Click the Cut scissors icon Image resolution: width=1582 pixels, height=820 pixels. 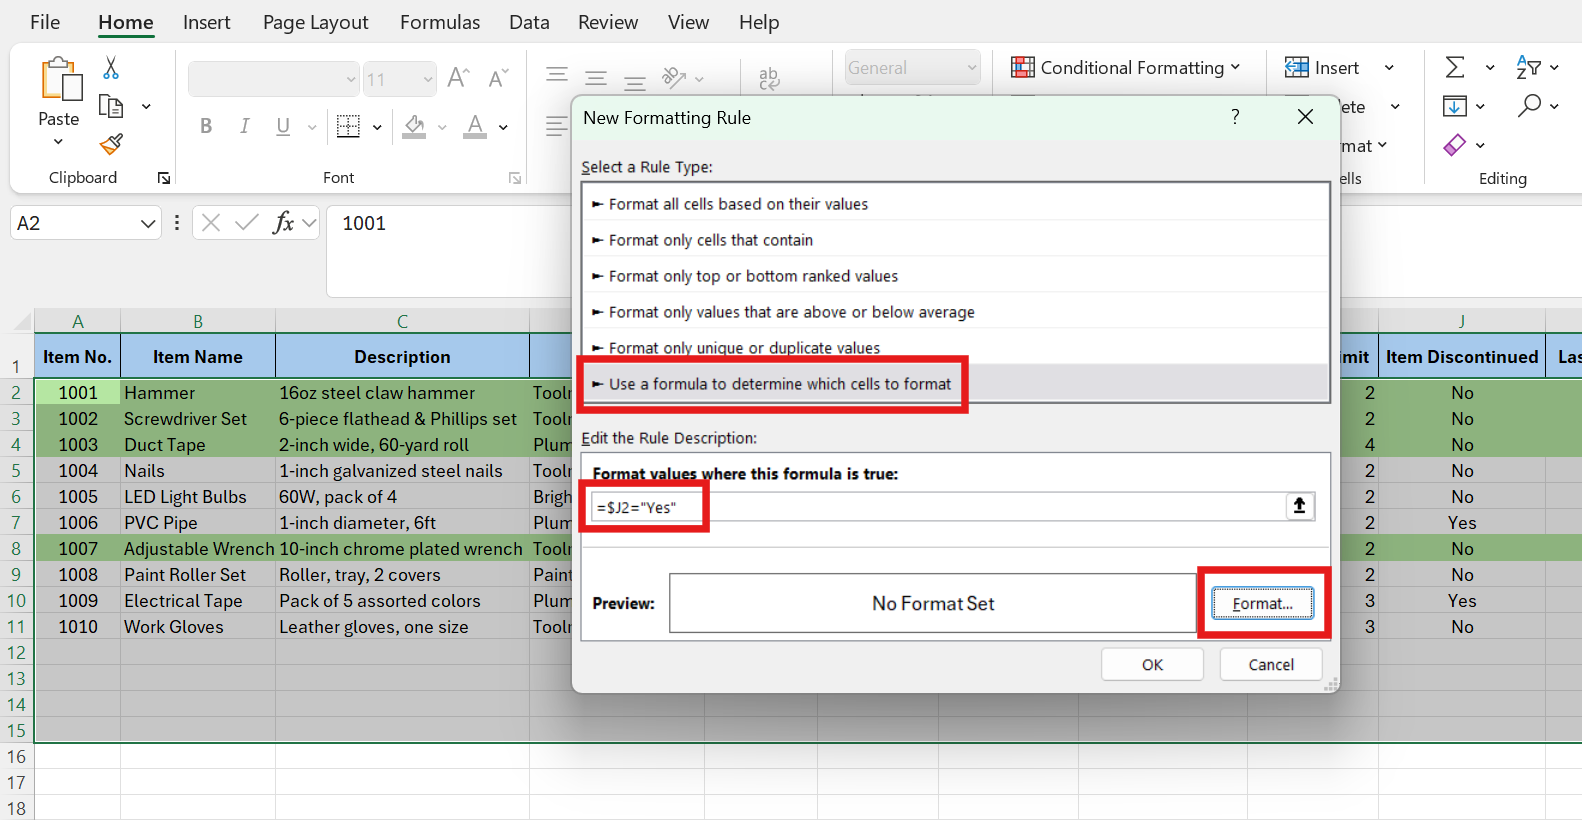coord(111,68)
